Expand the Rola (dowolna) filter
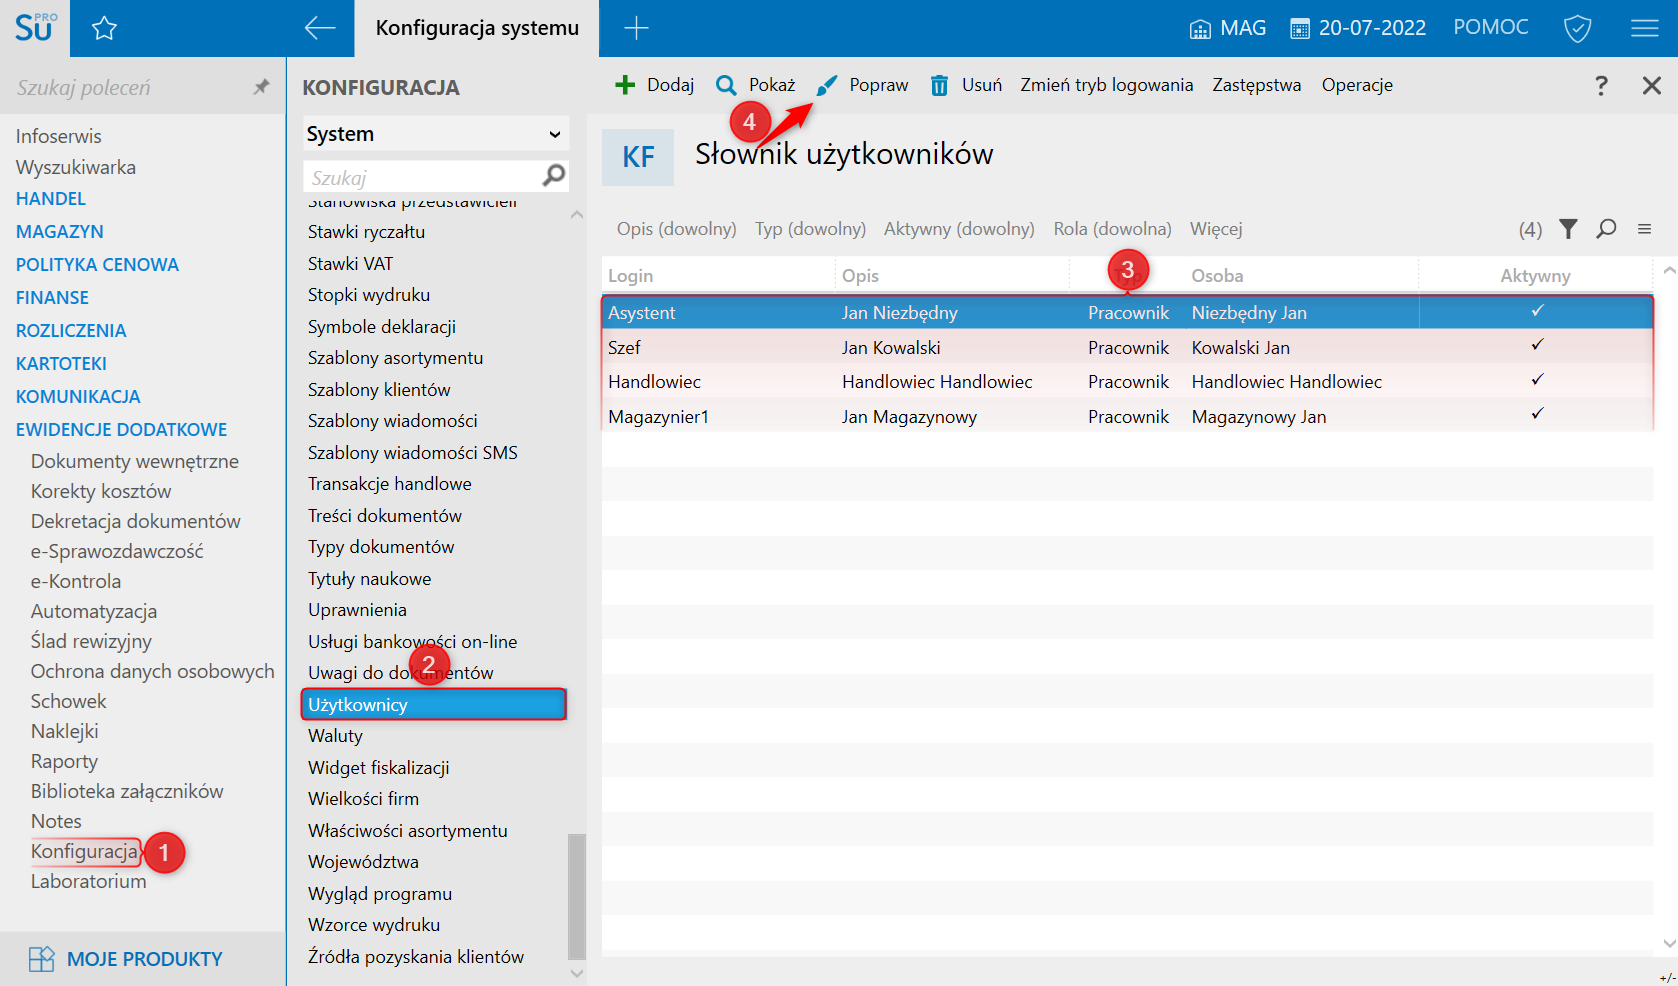Viewport: 1678px width, 986px height. [x=1111, y=229]
